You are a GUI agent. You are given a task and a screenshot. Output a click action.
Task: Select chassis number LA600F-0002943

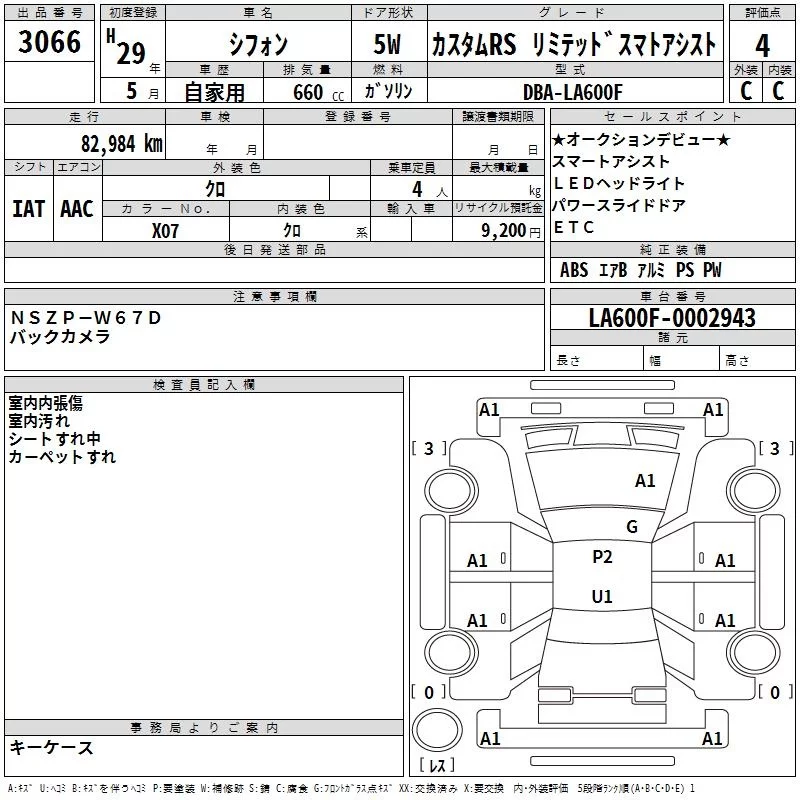[x=672, y=319]
